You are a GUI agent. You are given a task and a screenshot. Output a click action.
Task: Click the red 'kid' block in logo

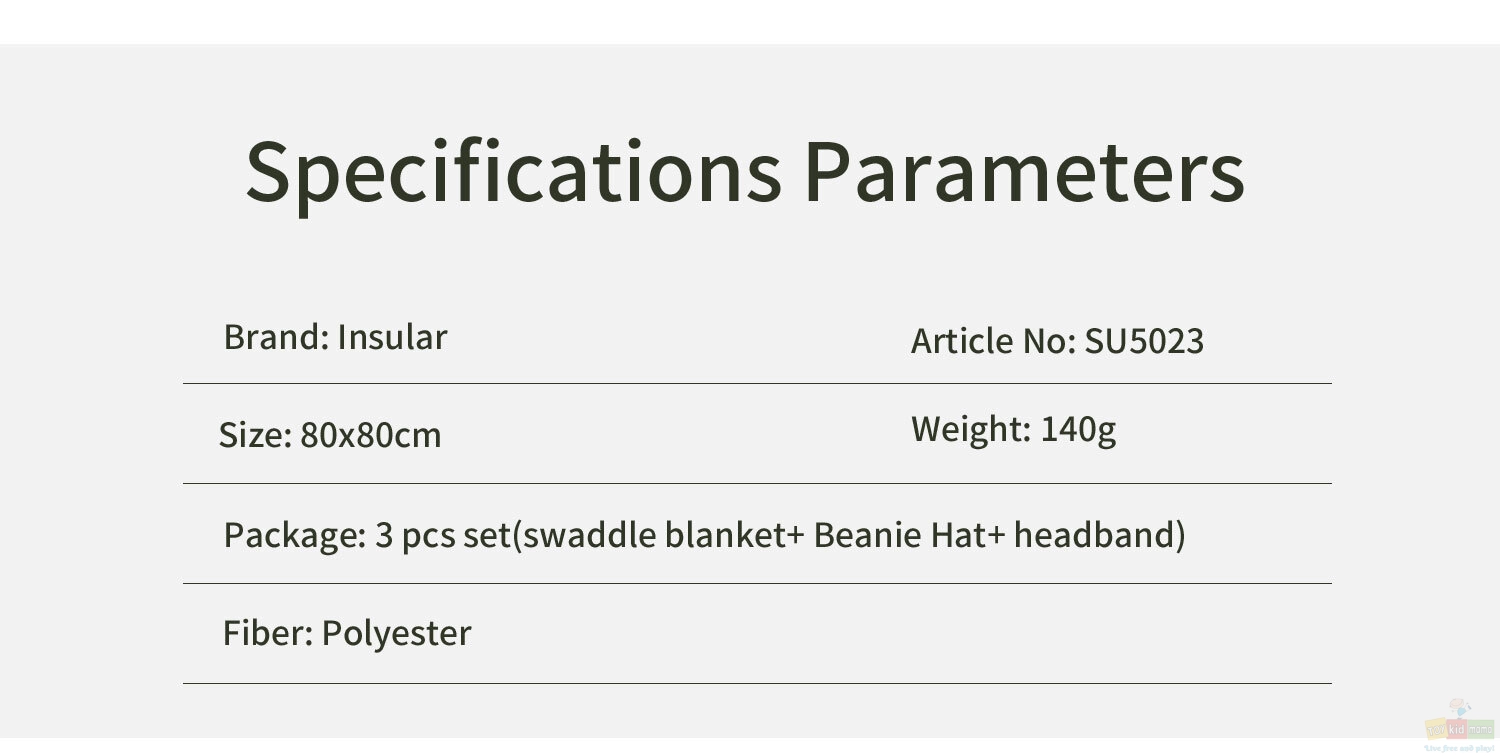pyautogui.click(x=1457, y=729)
